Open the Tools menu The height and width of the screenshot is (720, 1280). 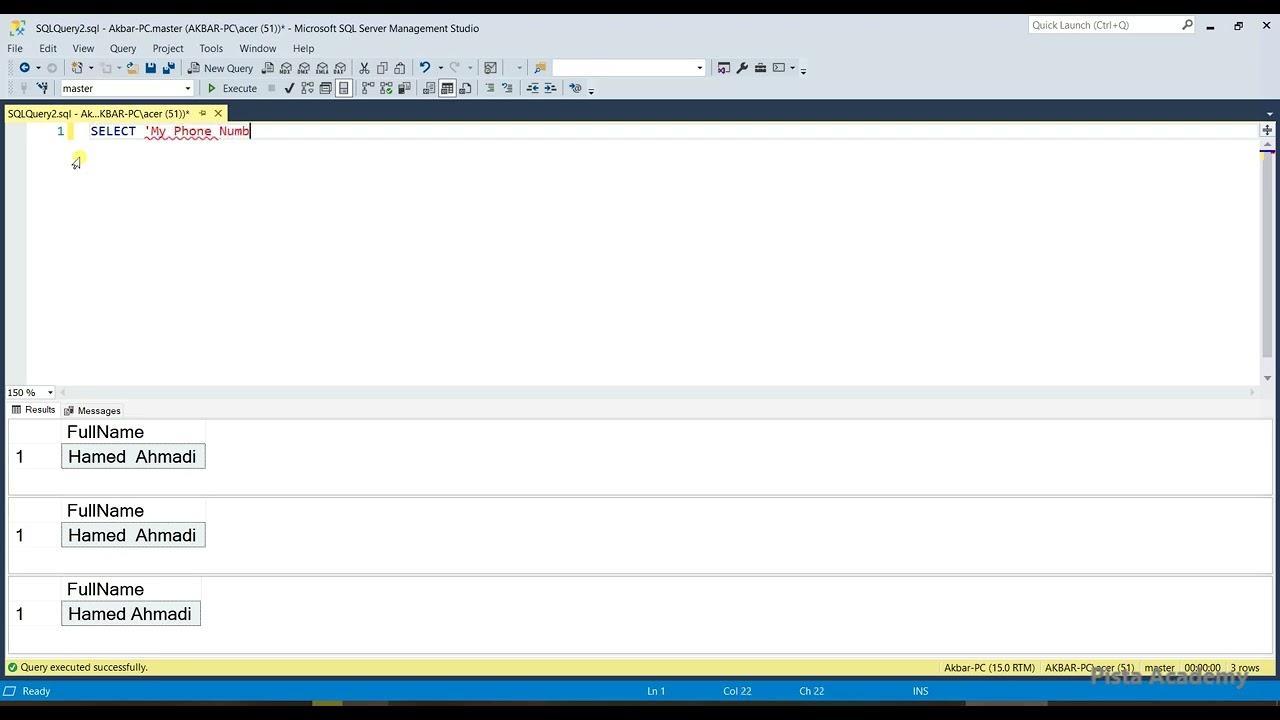point(211,48)
